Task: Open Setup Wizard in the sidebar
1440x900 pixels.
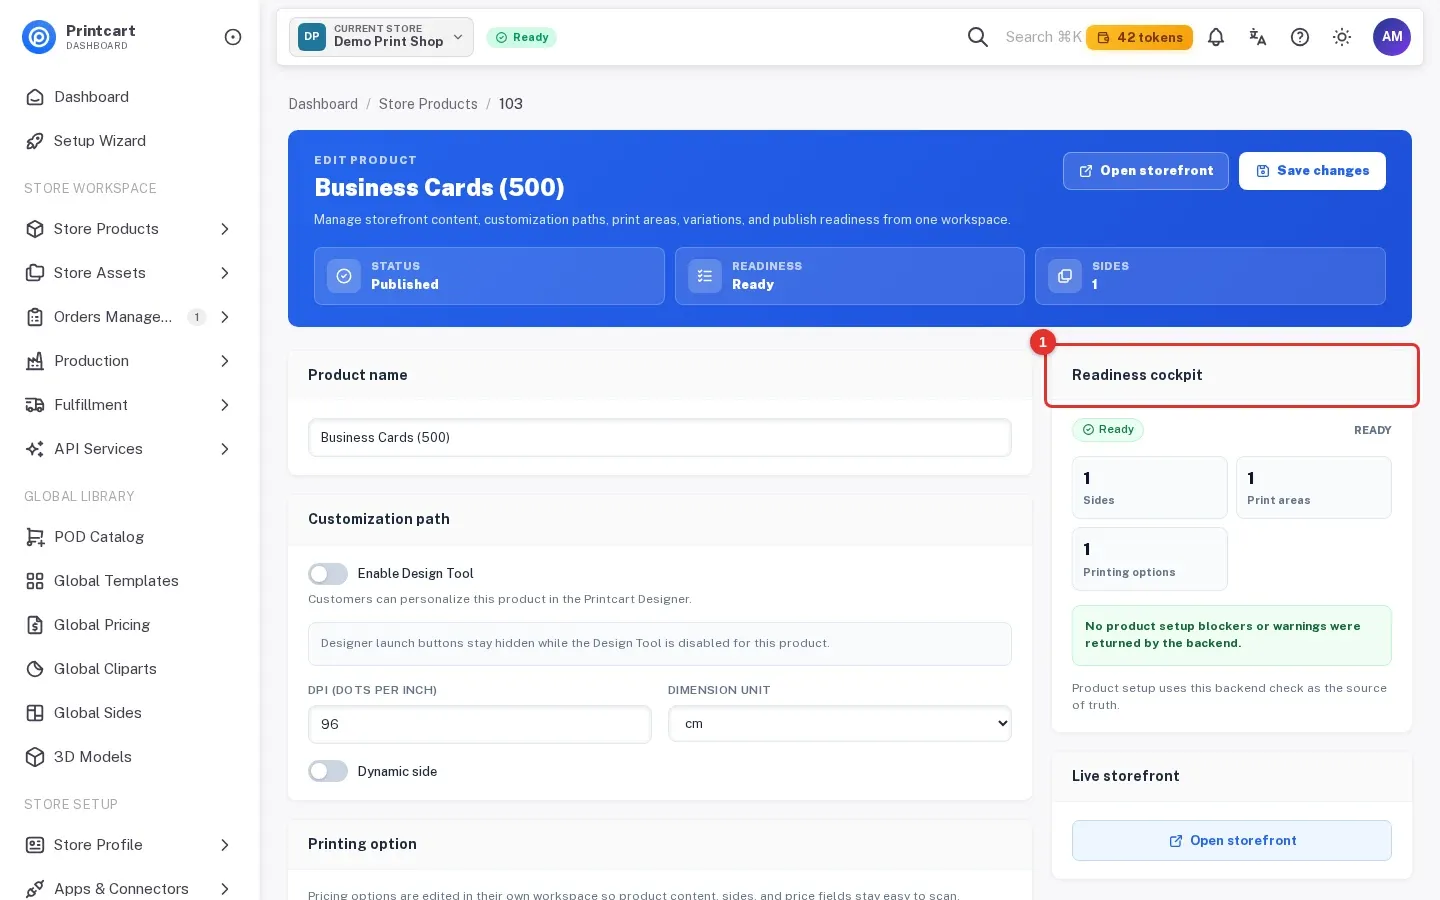Action: click(130, 141)
